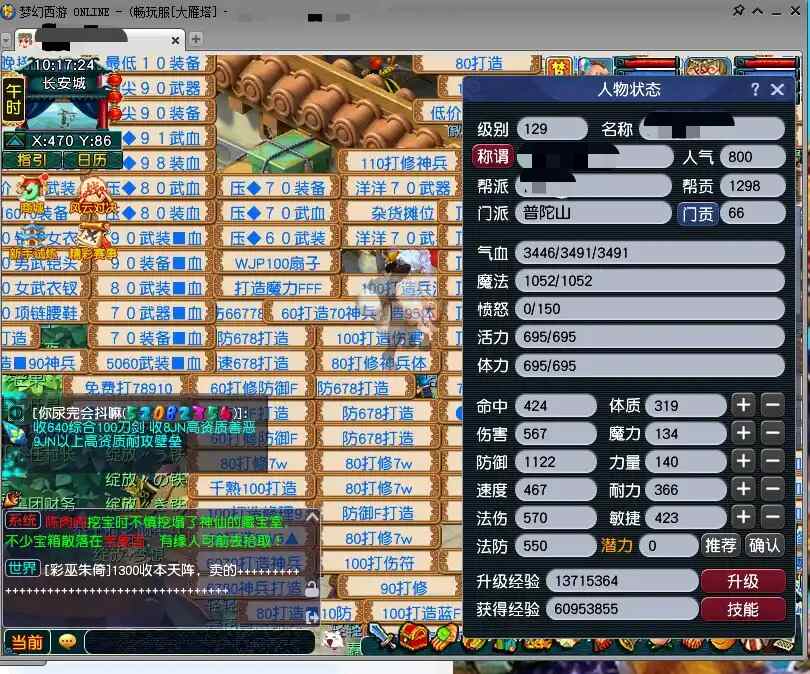Image resolution: width=810 pixels, height=674 pixels.
Task: Decrease 体质 with minus button
Action: click(x=773, y=405)
